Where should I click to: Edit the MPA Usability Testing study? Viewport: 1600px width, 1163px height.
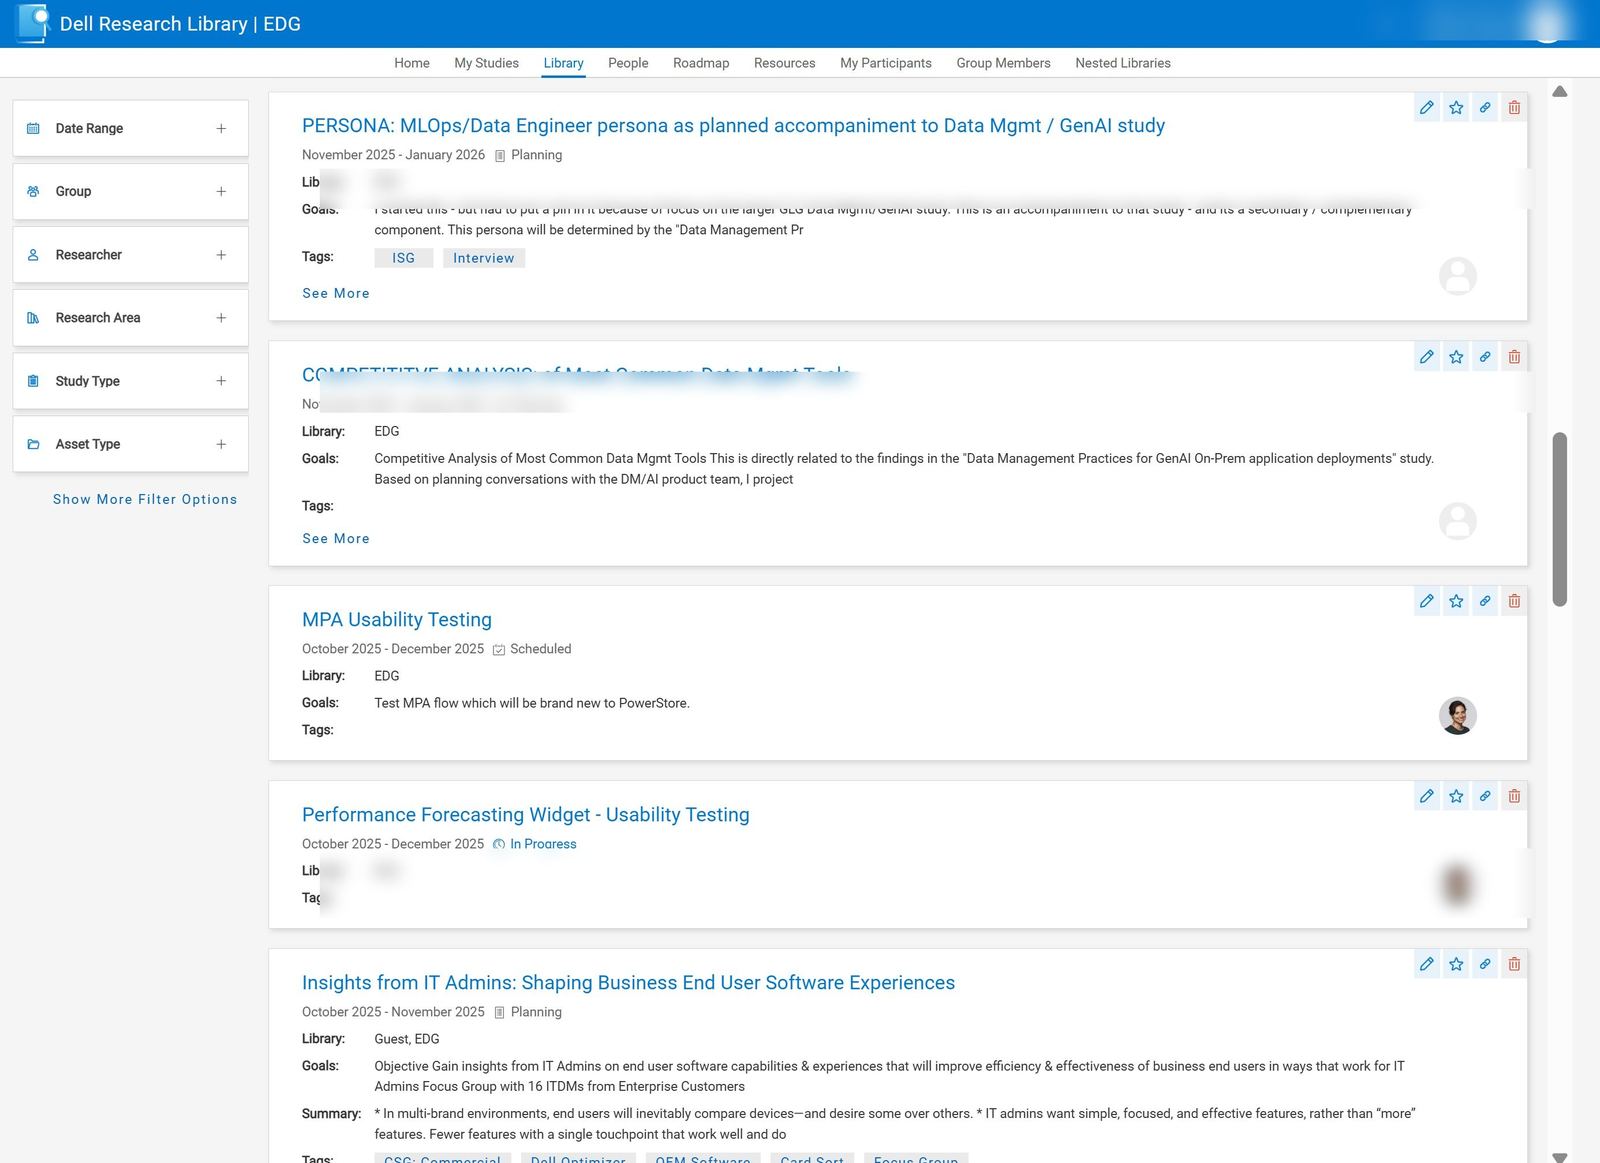point(1426,601)
